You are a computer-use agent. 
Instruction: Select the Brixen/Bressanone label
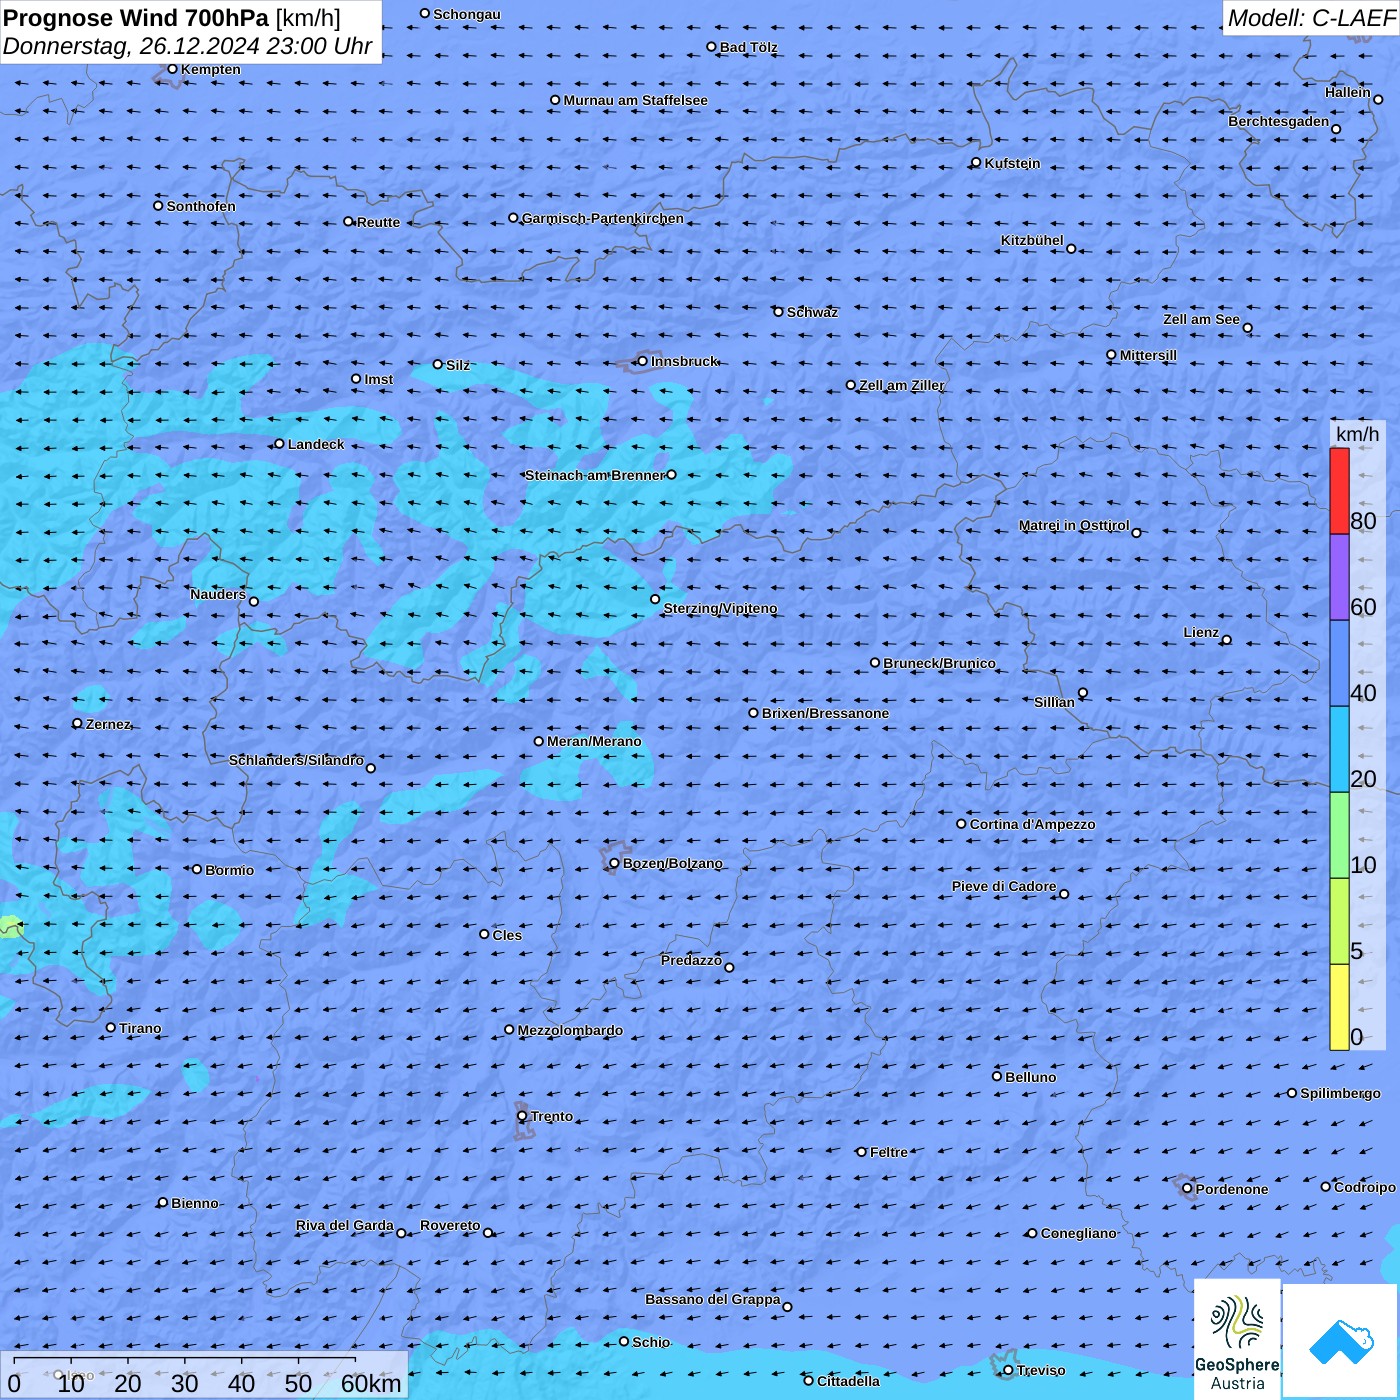[x=825, y=713]
